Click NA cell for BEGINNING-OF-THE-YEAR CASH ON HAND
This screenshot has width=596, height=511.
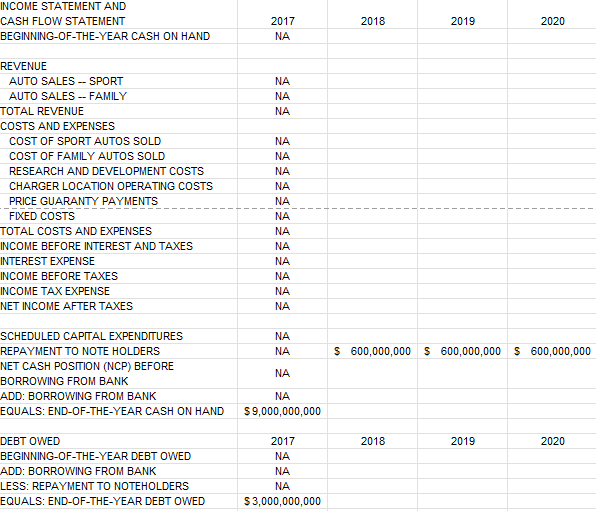(282, 36)
